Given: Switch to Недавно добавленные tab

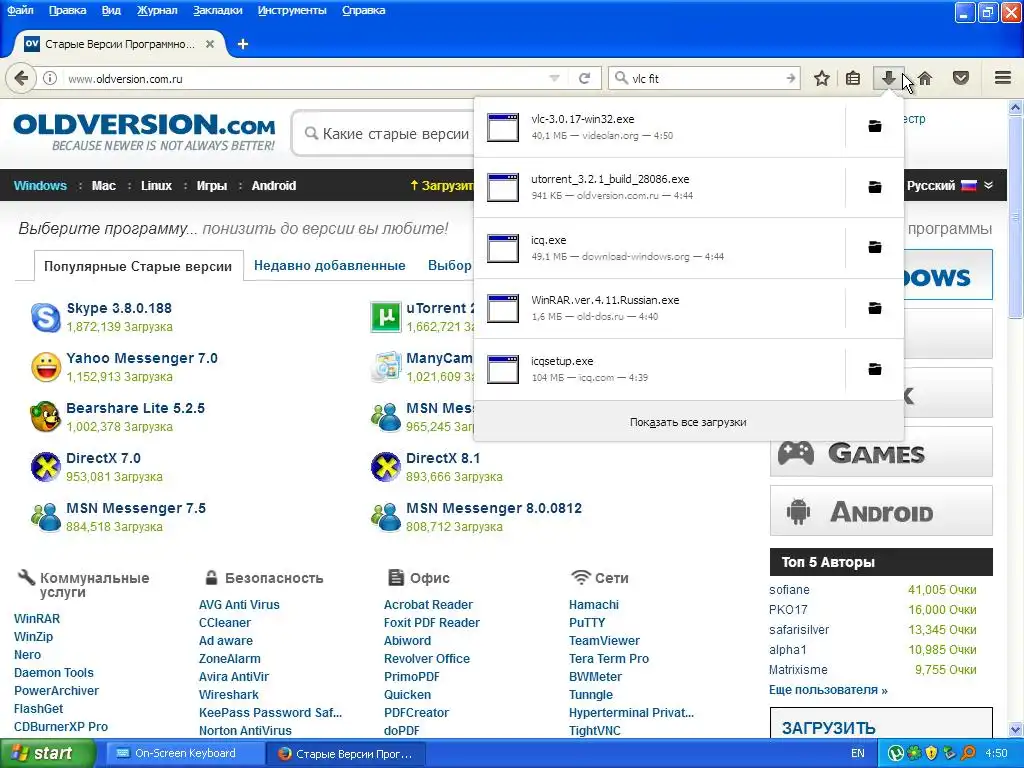Looking at the screenshot, I should click(x=330, y=266).
